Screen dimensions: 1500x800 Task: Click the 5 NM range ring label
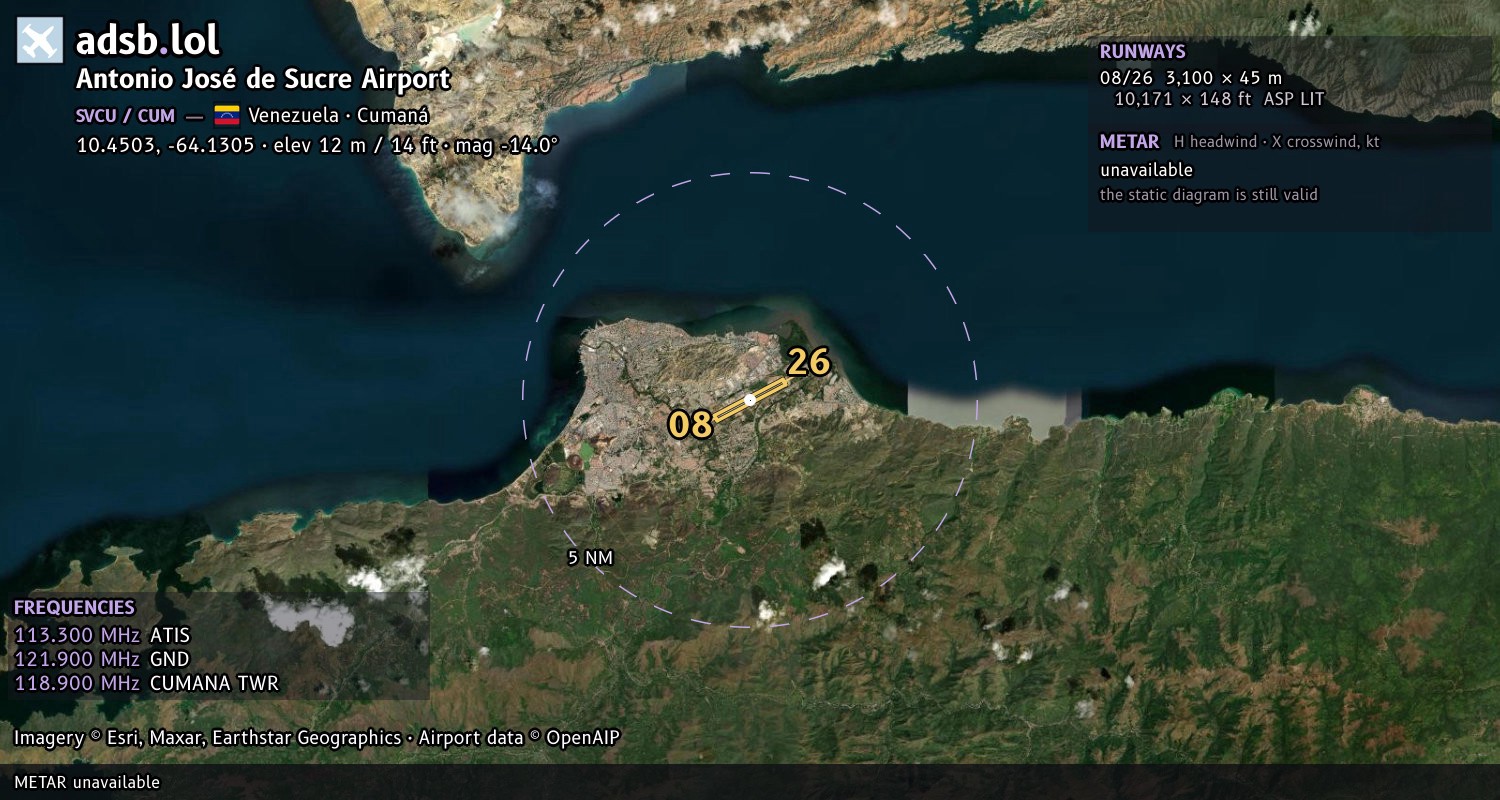pyautogui.click(x=590, y=558)
